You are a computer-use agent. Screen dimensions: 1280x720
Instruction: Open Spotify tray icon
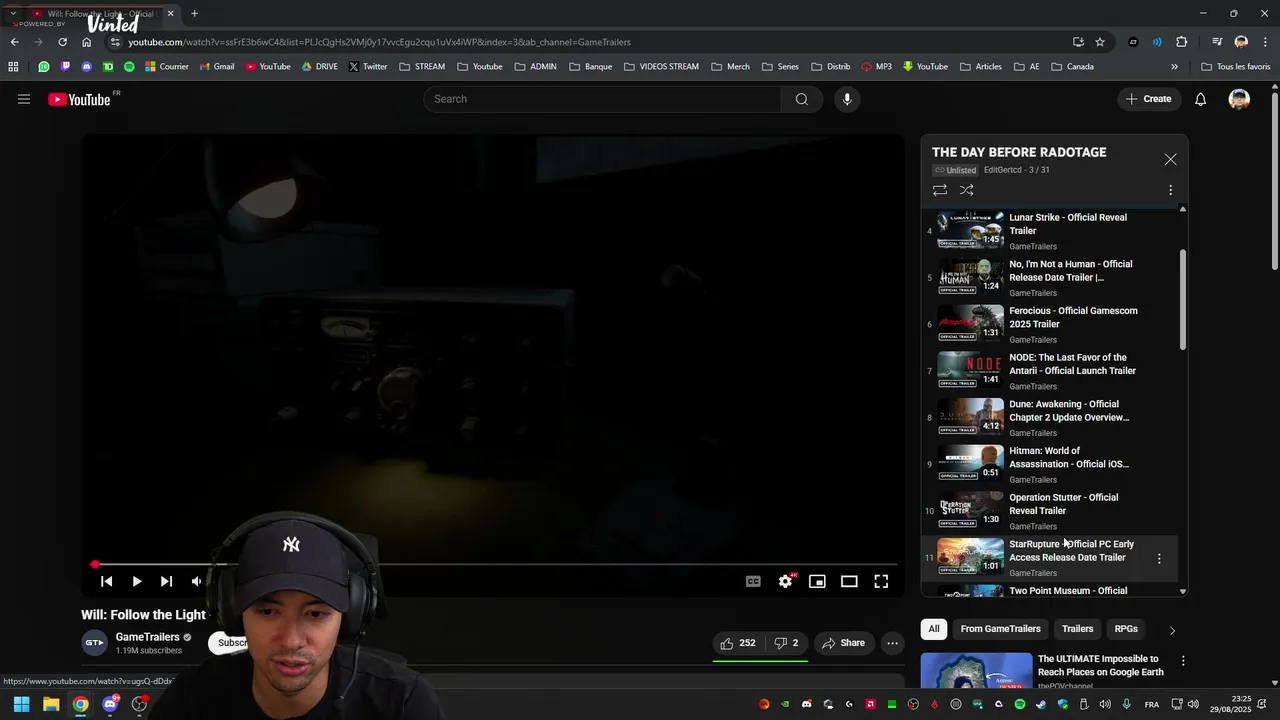pos(1020,704)
